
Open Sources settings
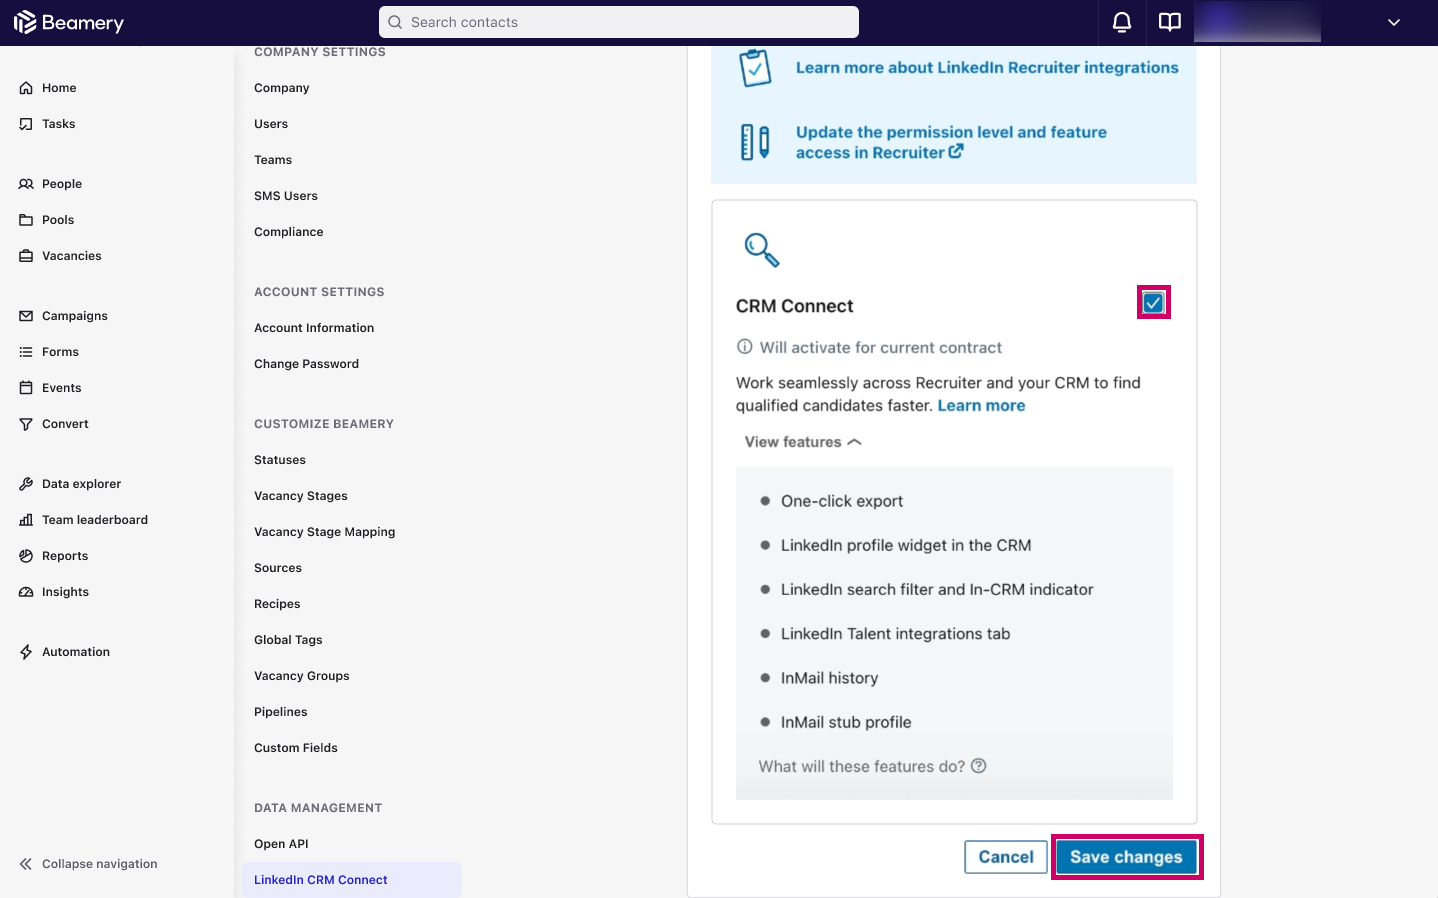278,568
